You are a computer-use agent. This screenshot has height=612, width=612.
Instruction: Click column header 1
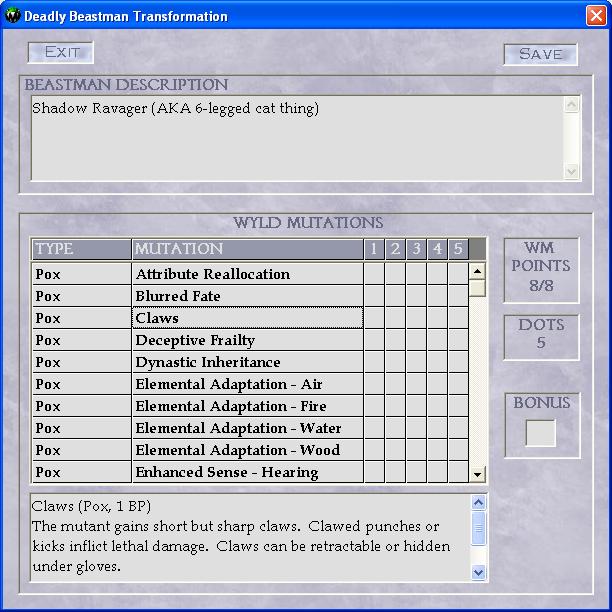[x=374, y=249]
